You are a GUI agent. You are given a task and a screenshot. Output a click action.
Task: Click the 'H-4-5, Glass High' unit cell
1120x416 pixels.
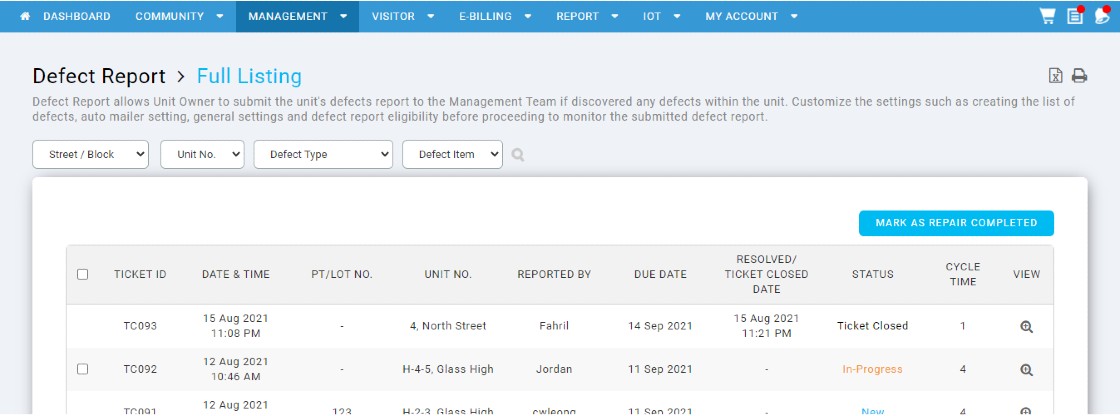448,370
